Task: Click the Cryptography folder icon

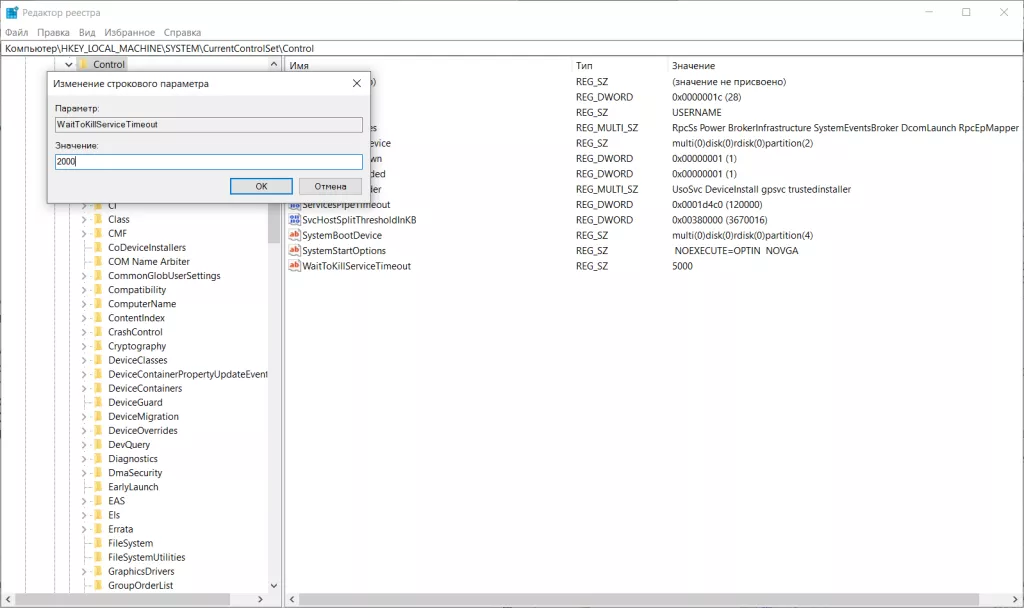Action: 98,346
